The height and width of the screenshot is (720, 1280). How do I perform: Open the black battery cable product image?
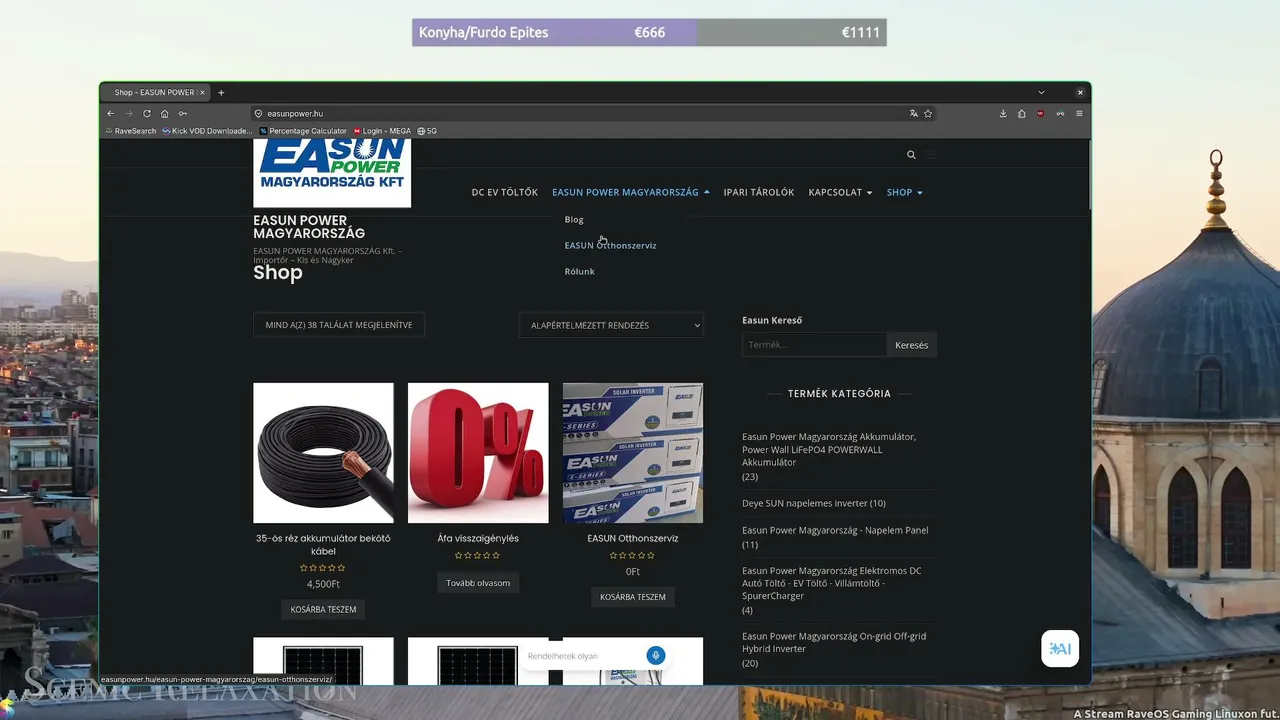[323, 453]
